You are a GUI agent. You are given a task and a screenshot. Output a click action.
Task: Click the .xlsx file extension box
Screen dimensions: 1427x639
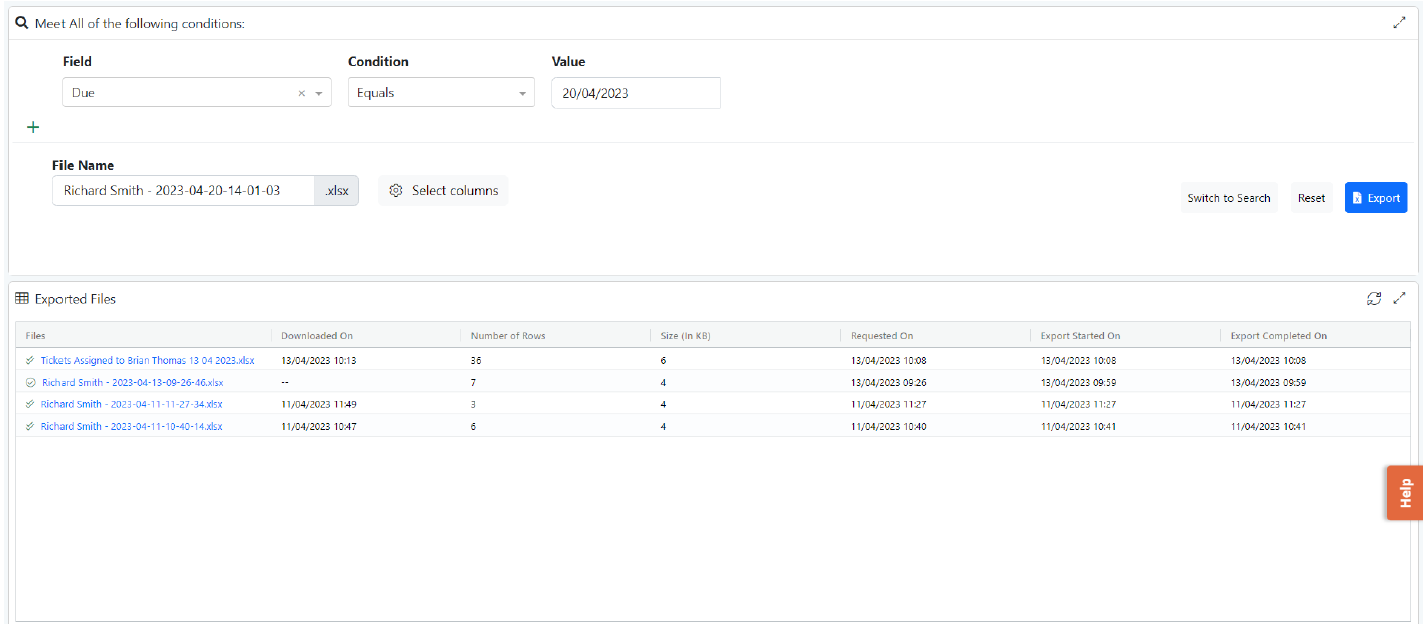coord(336,191)
